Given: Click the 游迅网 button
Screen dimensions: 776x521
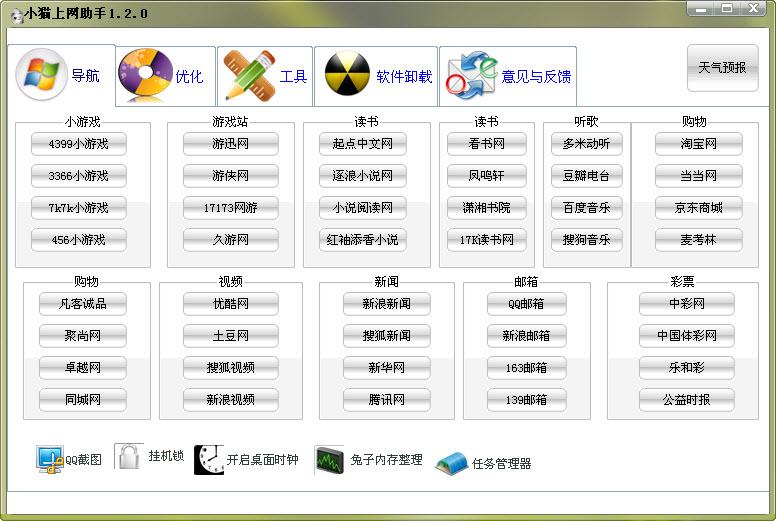Looking at the screenshot, I should [231, 144].
